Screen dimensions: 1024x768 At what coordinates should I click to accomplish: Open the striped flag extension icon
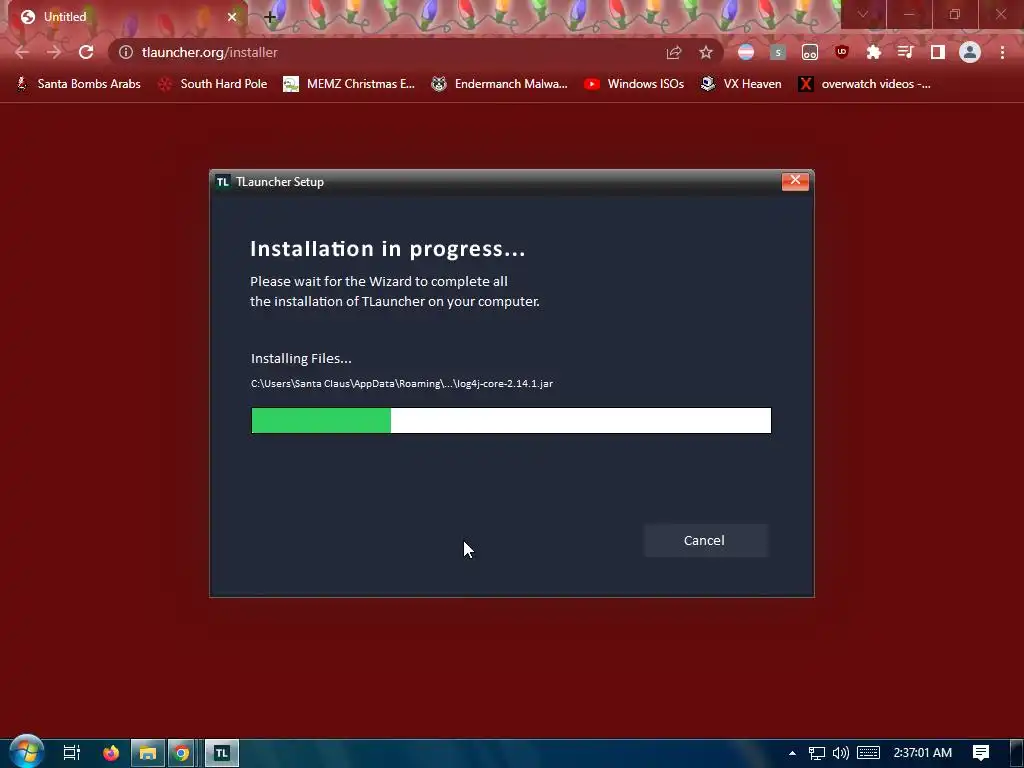point(746,52)
